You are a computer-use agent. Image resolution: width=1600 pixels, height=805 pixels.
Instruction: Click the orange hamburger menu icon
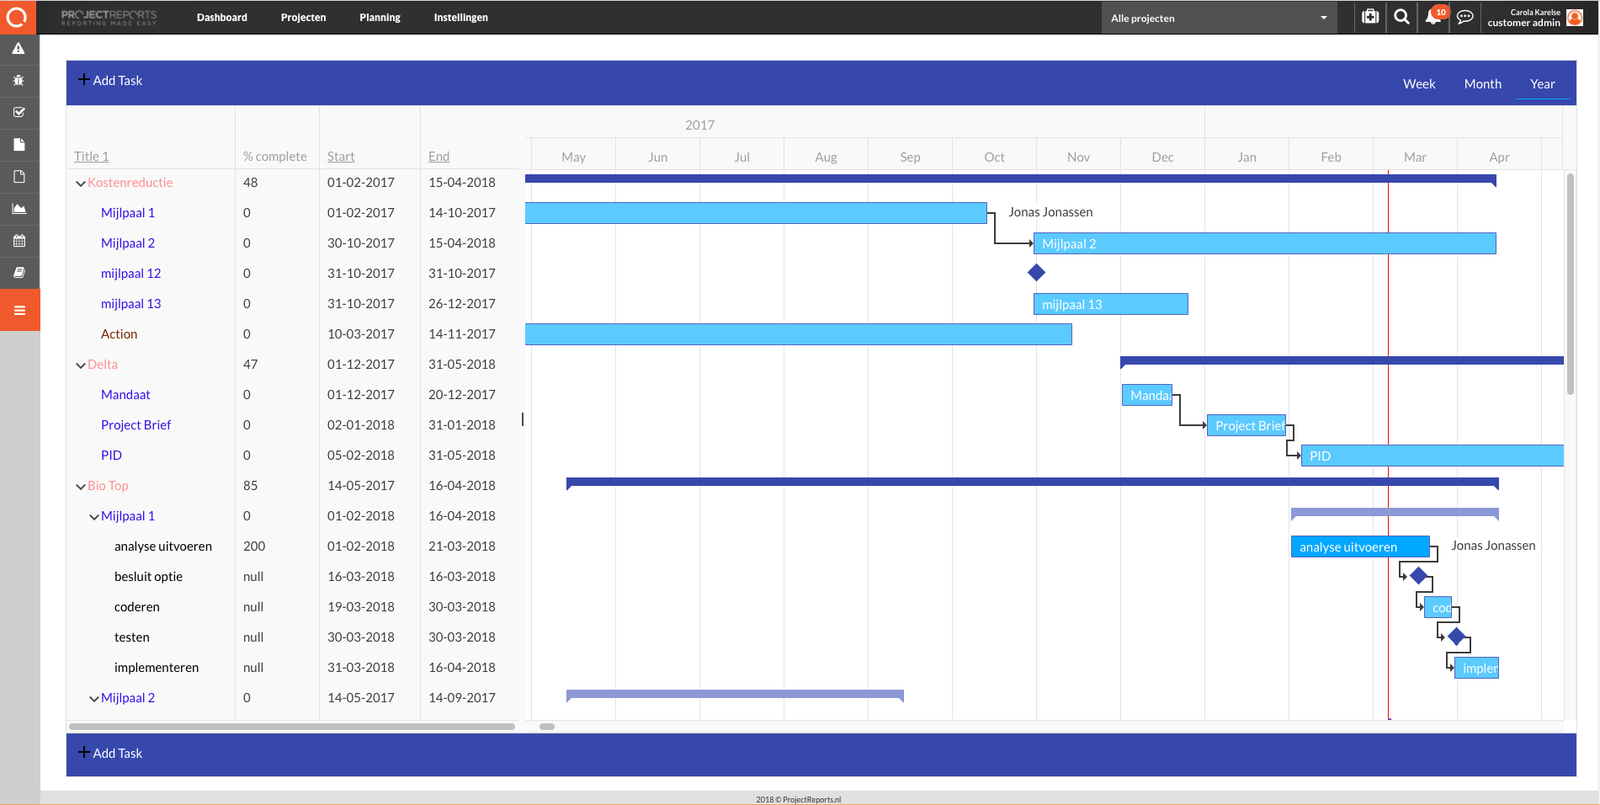[19, 310]
